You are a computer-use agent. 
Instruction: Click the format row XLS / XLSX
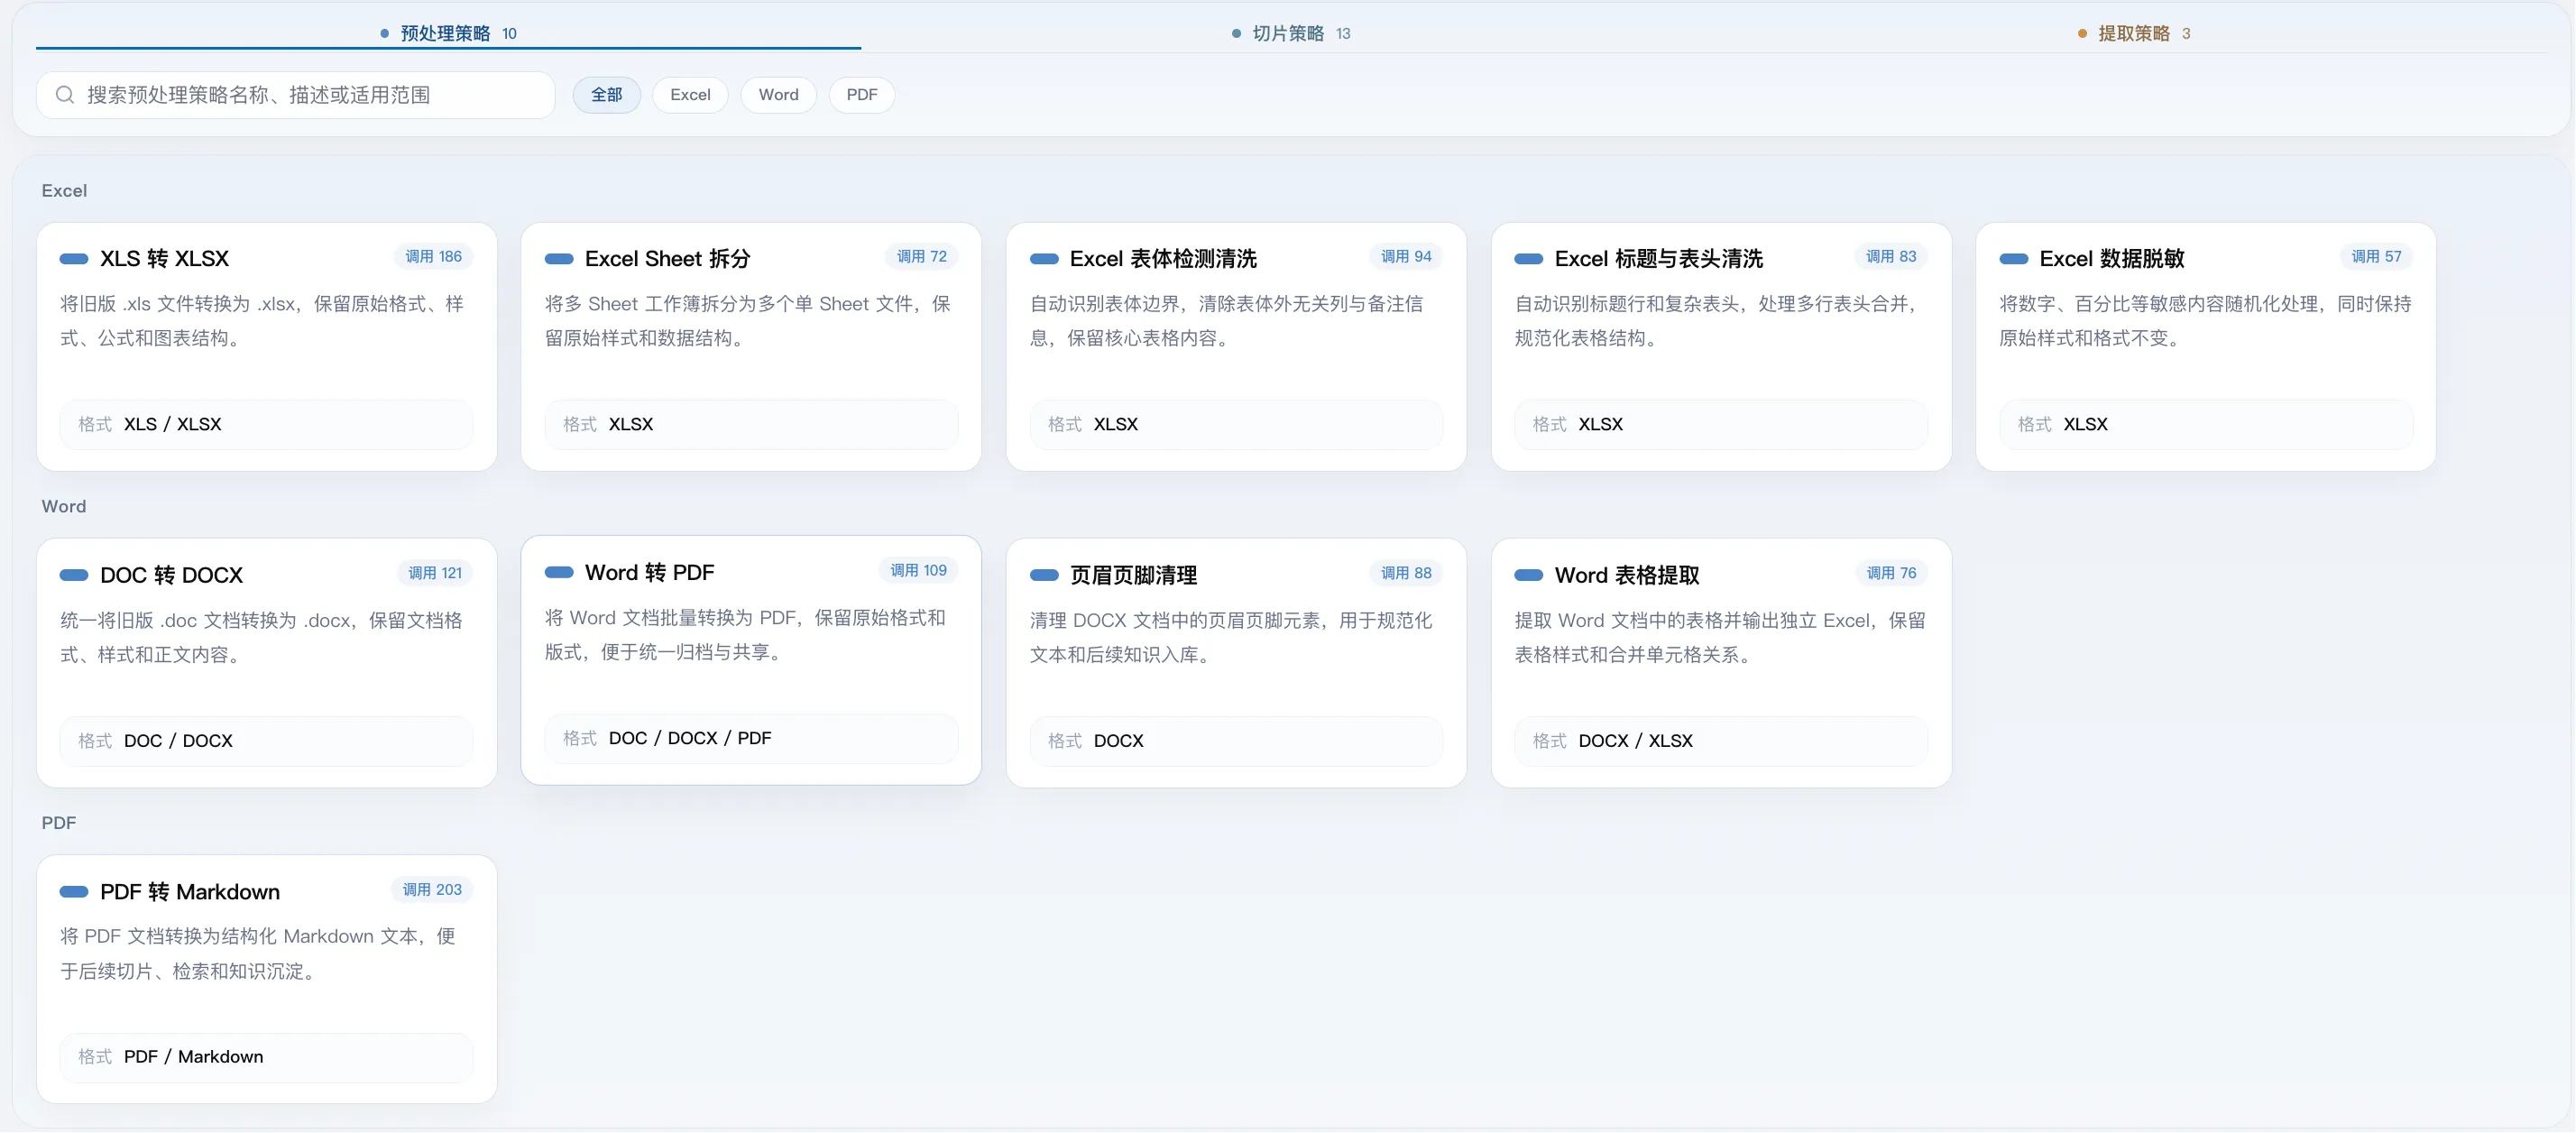coord(266,425)
